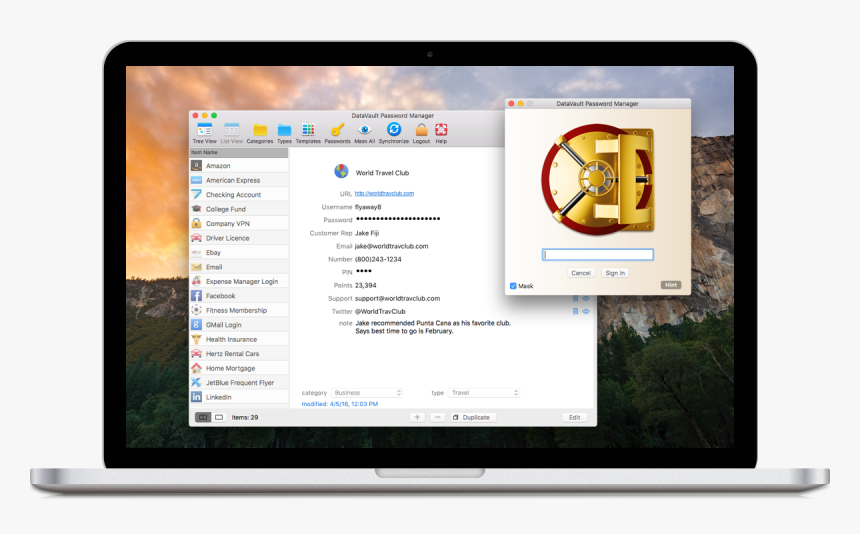Click the modified 4/5/16 date text

[x=340, y=404]
